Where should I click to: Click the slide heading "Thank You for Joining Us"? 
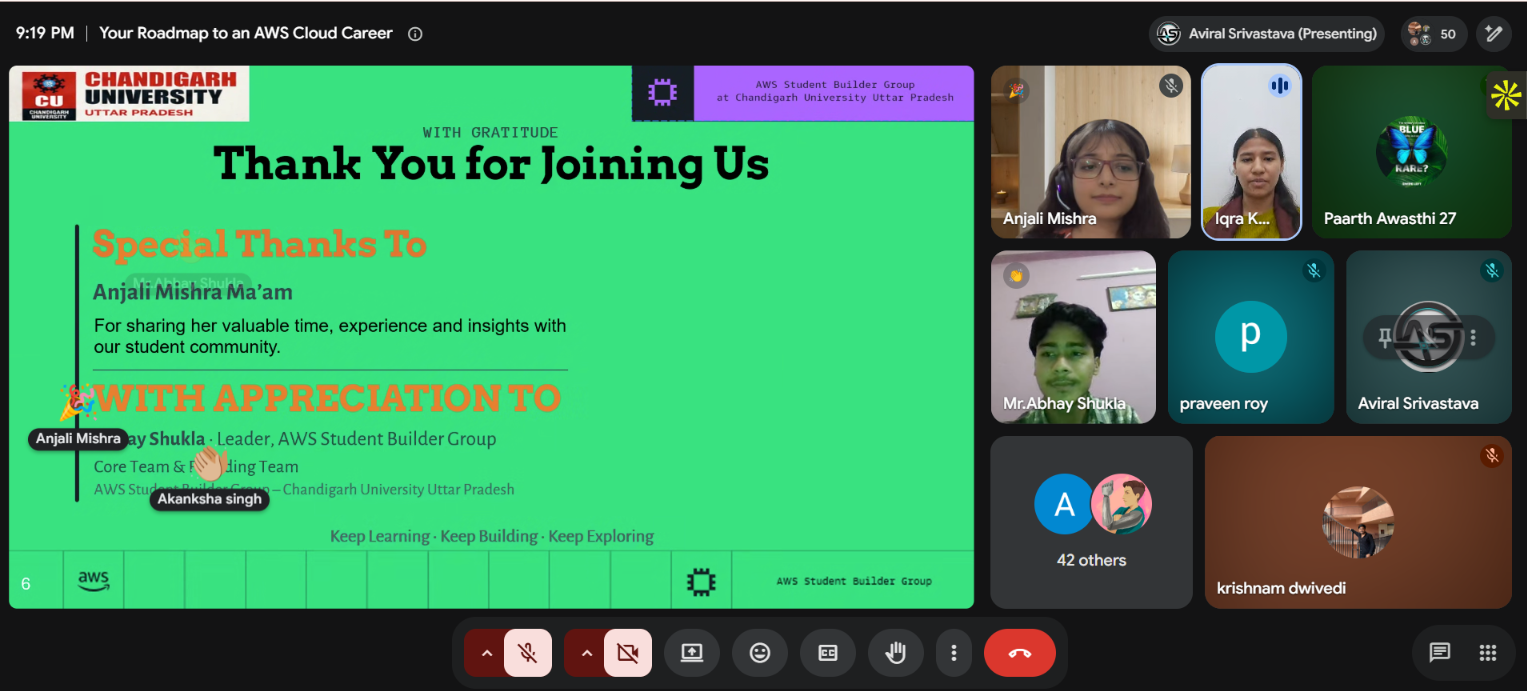pyautogui.click(x=491, y=164)
